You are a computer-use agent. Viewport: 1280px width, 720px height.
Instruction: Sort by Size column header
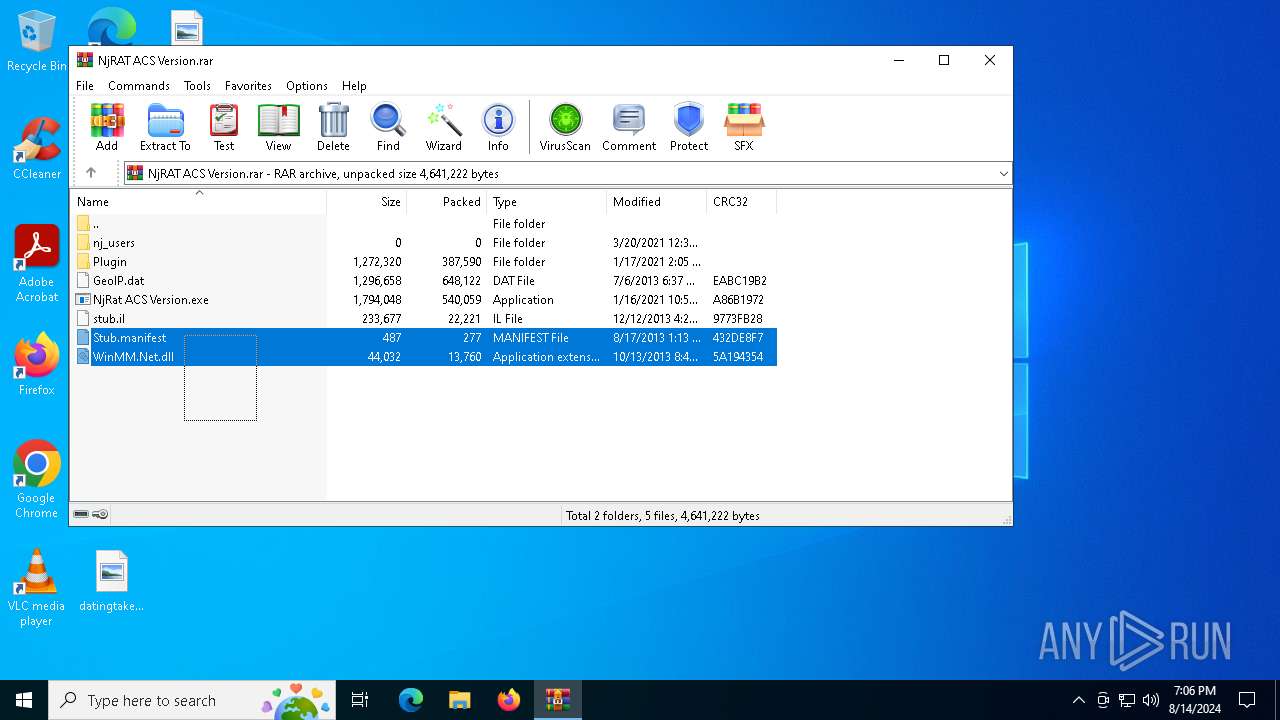[x=367, y=202]
